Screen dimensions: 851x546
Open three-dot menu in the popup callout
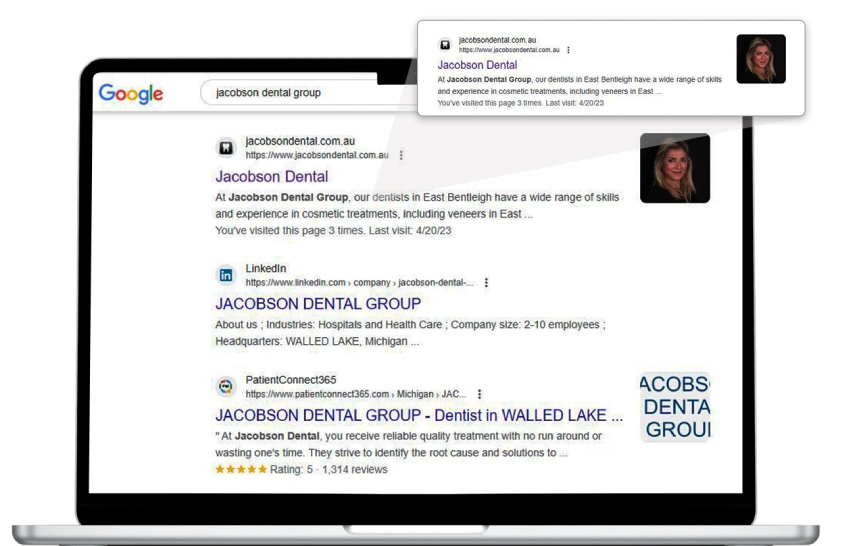tap(568, 50)
